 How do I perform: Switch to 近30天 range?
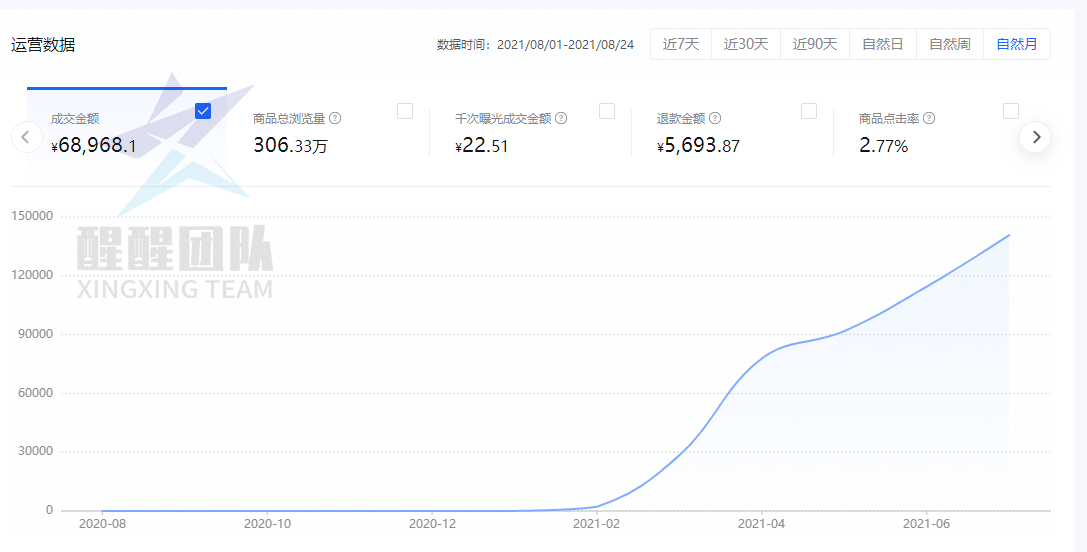(x=746, y=44)
